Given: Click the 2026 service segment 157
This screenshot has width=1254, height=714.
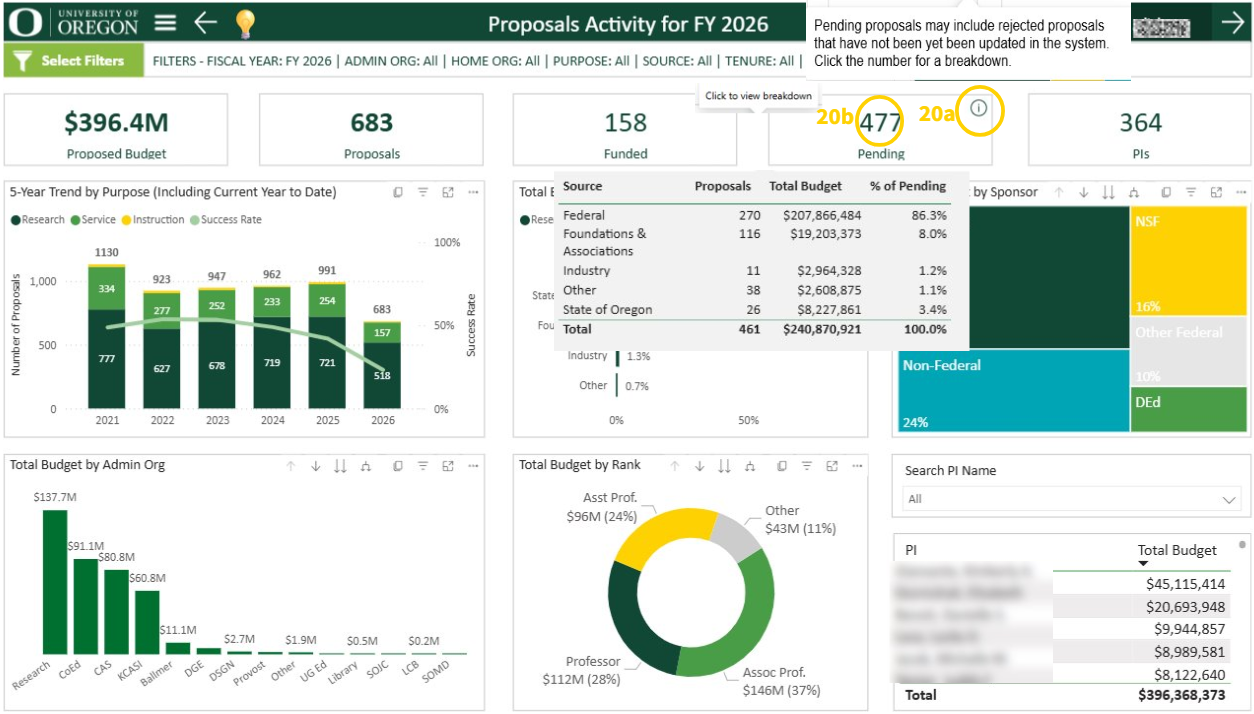Looking at the screenshot, I should point(382,332).
